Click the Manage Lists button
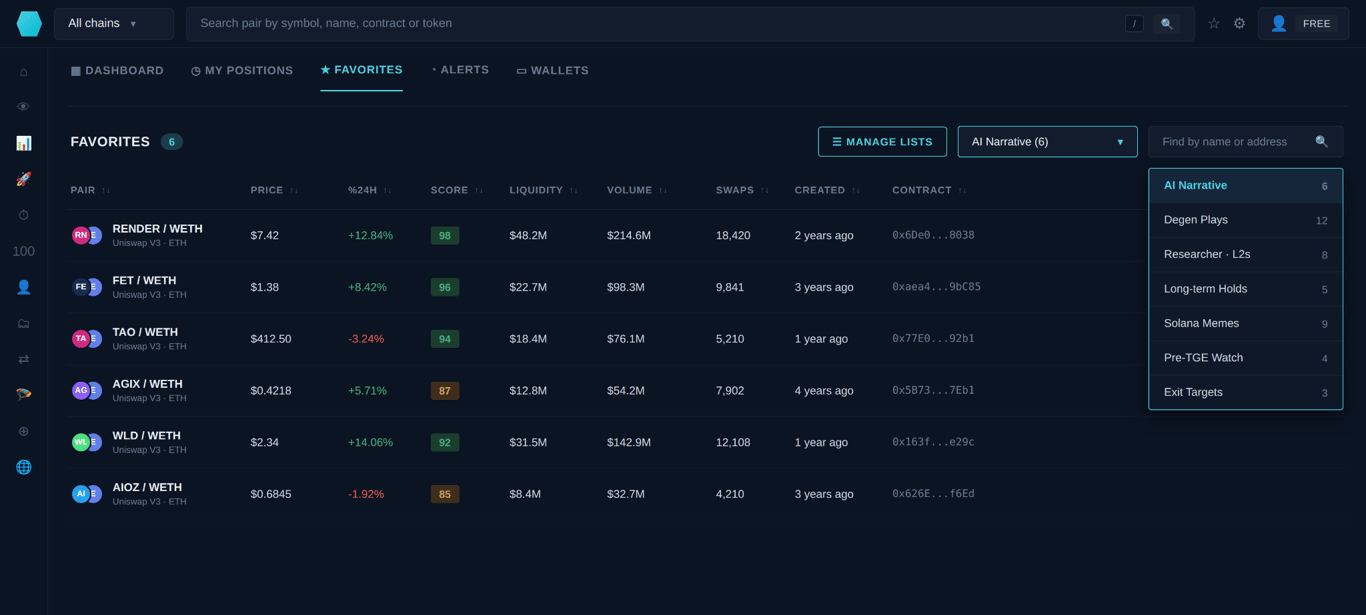The height and width of the screenshot is (615, 1366). click(x=882, y=142)
